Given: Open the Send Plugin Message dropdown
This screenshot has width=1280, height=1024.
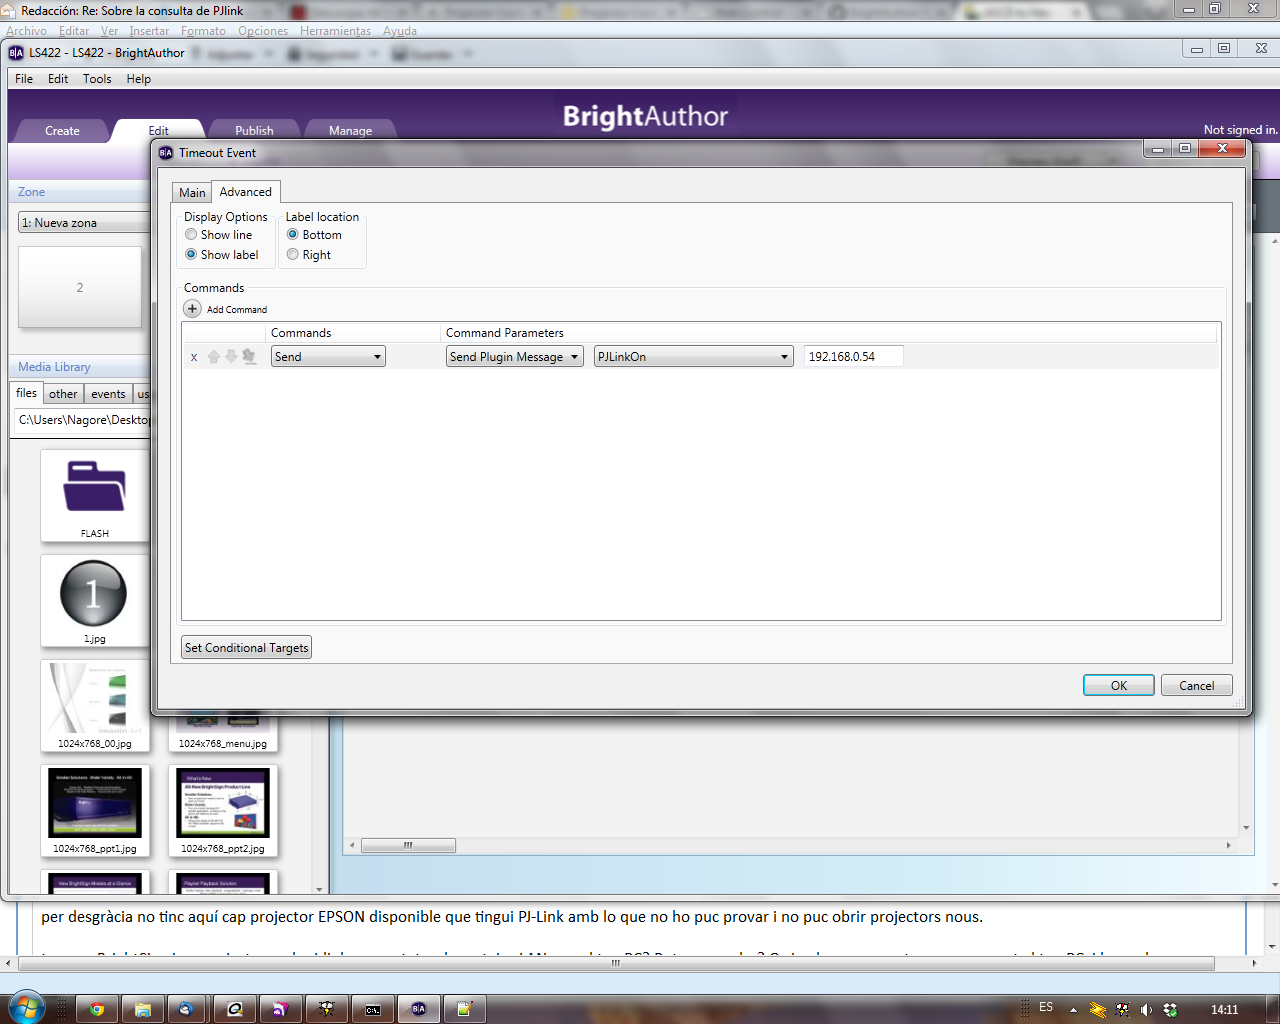Looking at the screenshot, I should (515, 357).
